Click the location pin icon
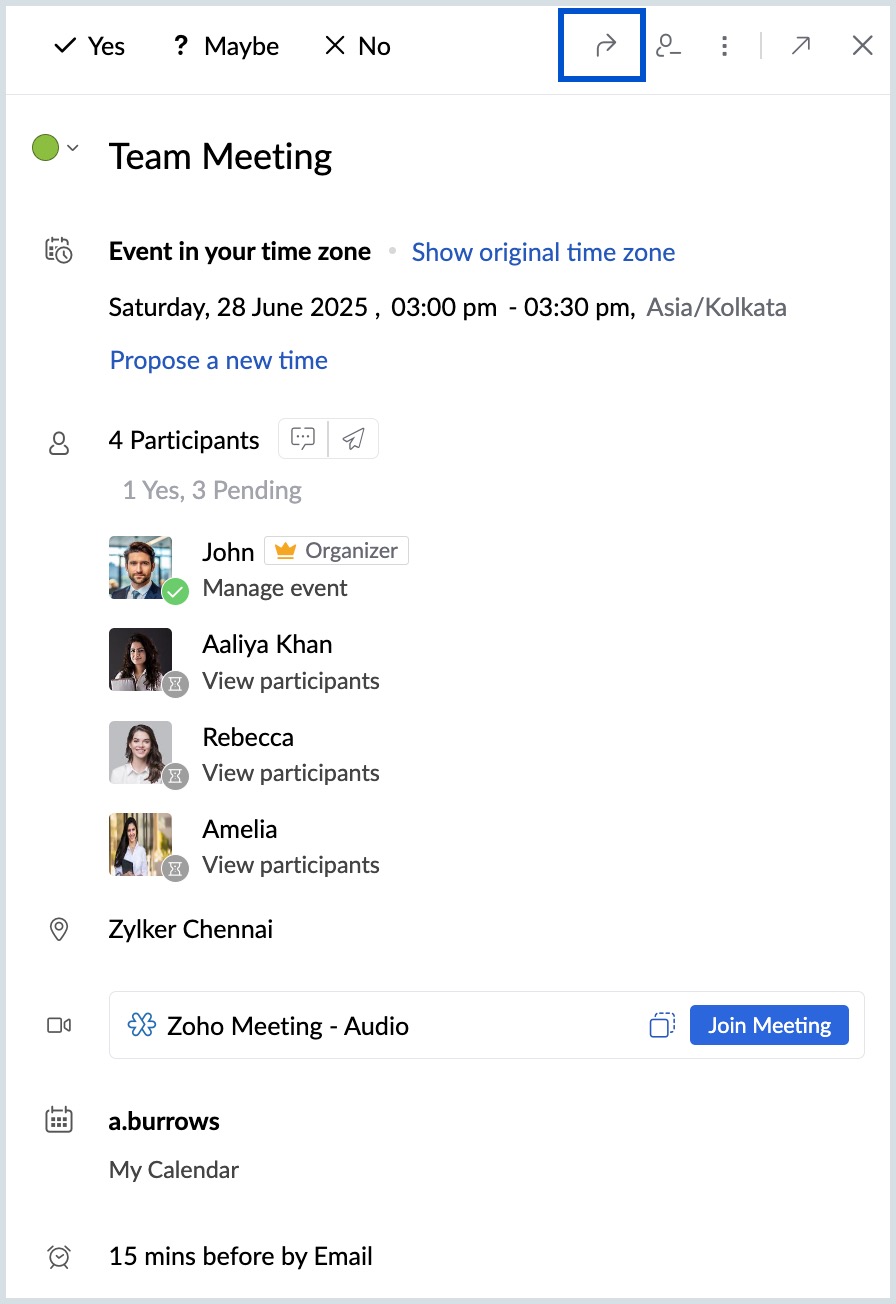Screen dimensions: 896x1304 coord(59,929)
